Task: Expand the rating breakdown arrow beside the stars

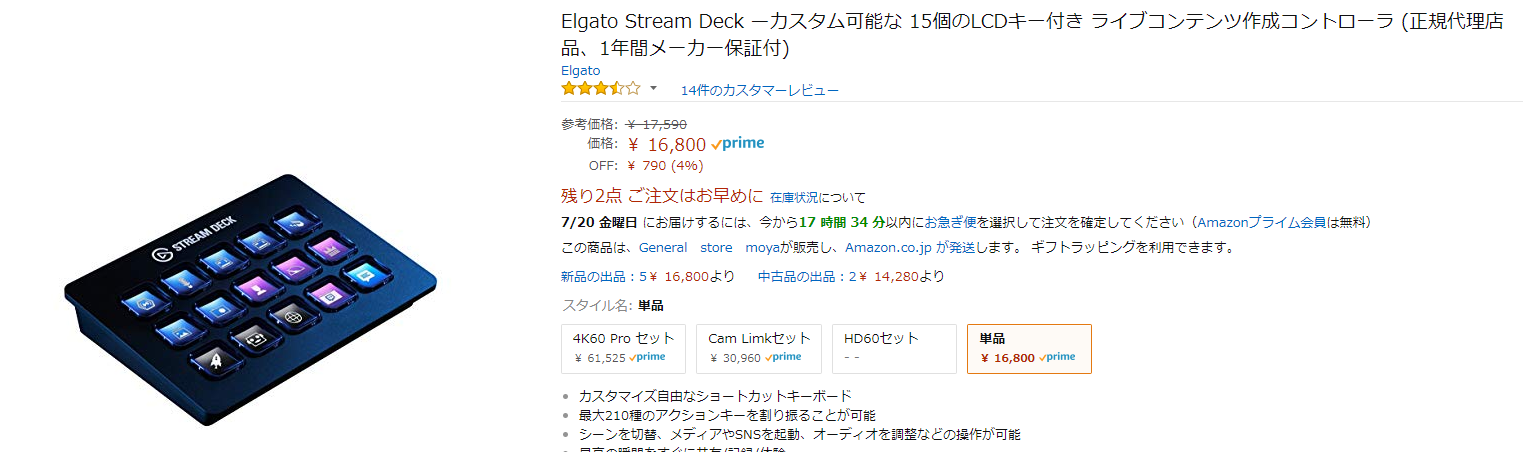Action: pyautogui.click(x=653, y=89)
